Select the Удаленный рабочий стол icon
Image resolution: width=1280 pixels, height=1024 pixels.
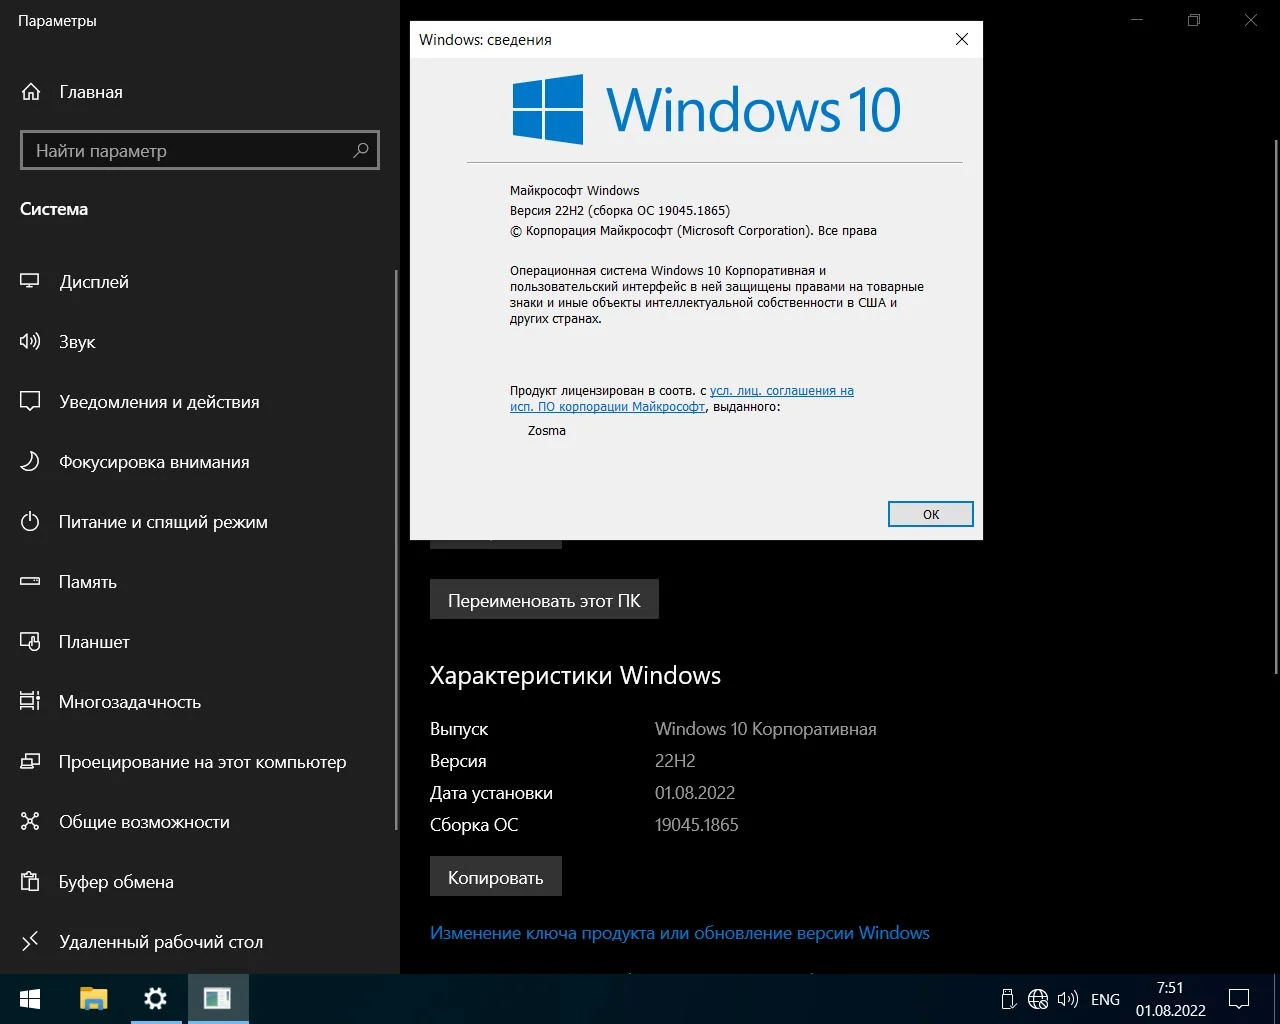tap(30, 941)
